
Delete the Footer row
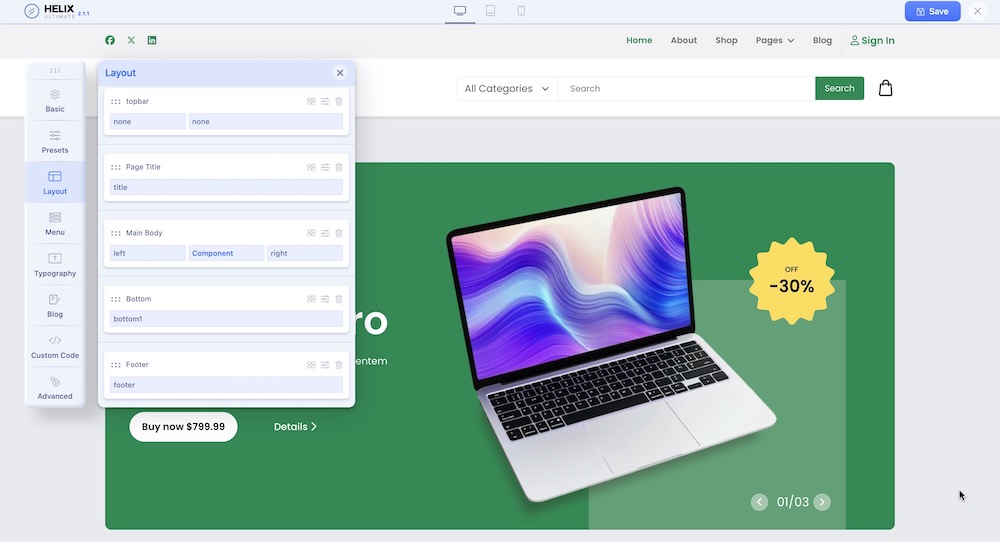pyautogui.click(x=339, y=365)
